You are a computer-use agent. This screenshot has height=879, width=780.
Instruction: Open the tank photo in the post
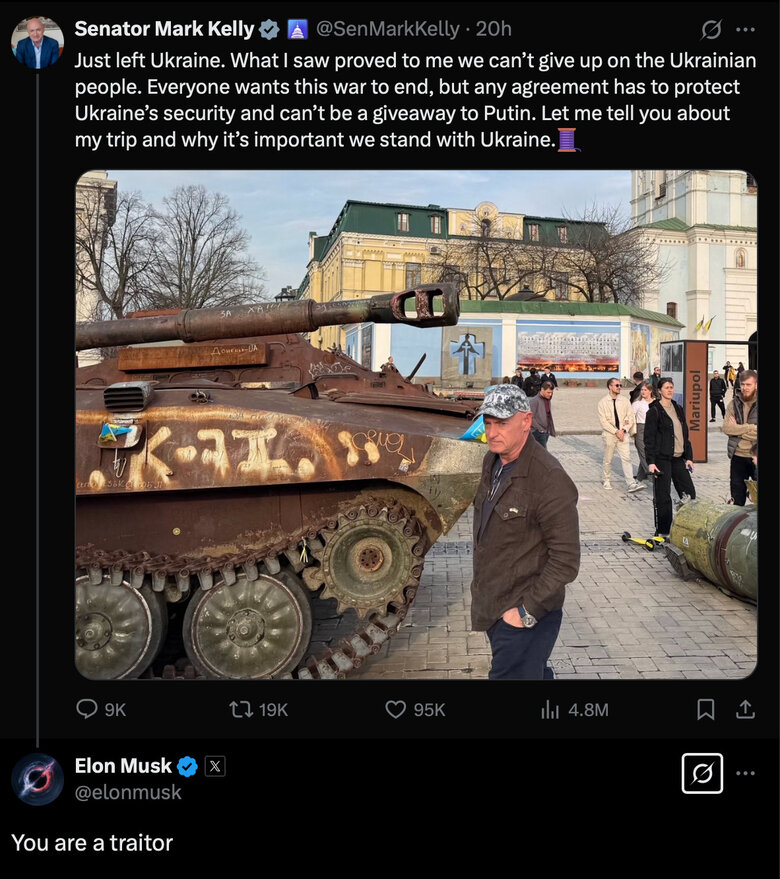click(415, 425)
